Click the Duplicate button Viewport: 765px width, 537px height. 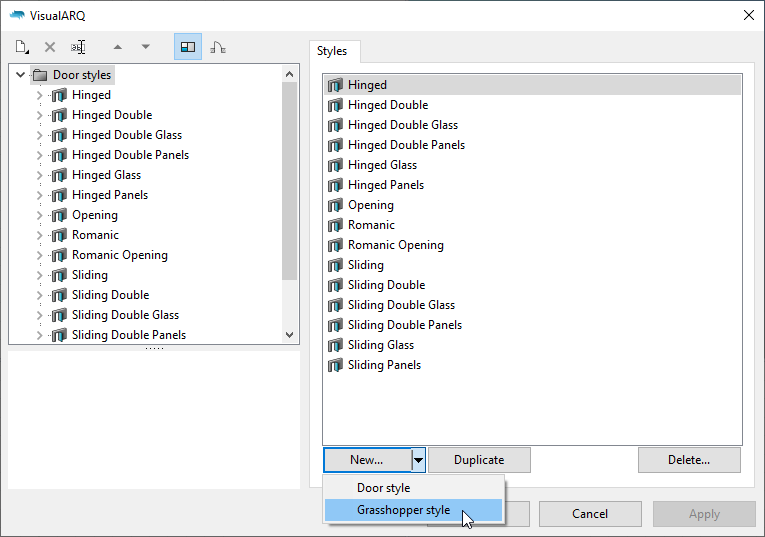pyautogui.click(x=479, y=460)
